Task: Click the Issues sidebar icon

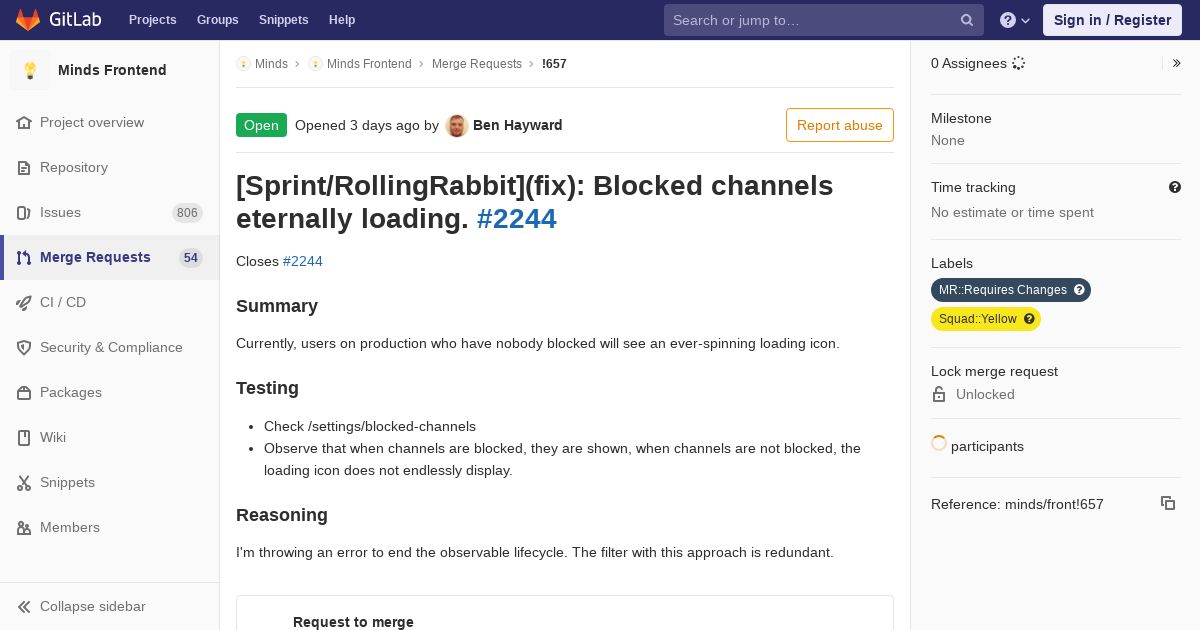Action: (x=24, y=212)
